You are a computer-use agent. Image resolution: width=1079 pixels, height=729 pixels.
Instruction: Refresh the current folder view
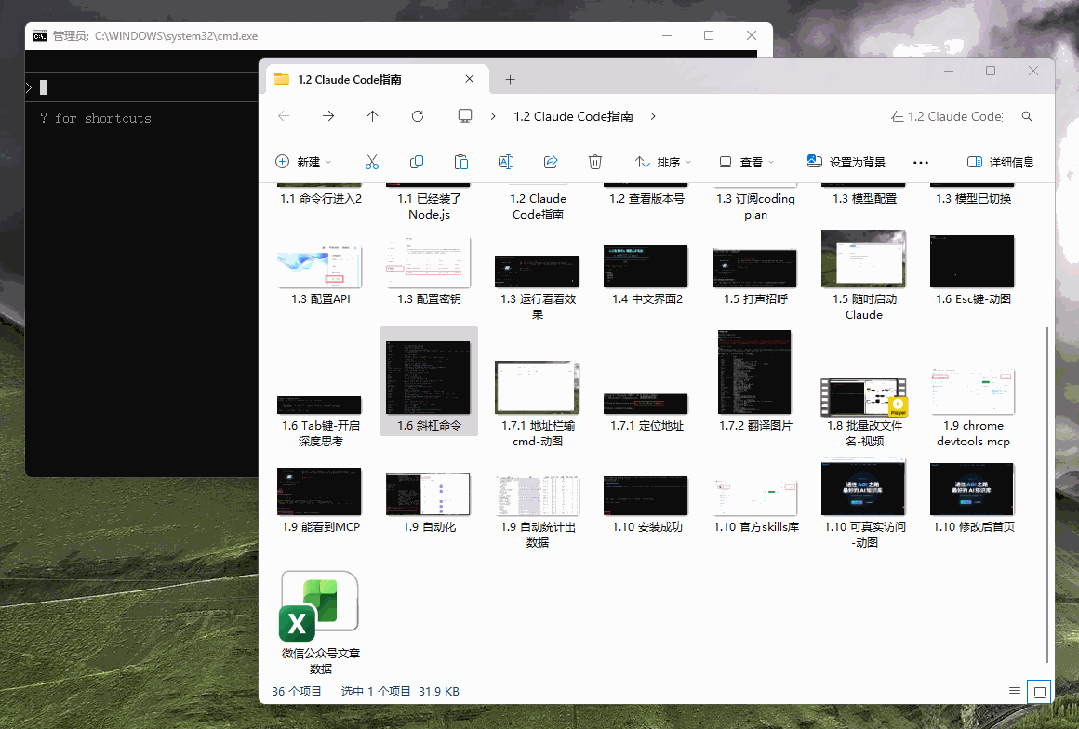(x=417, y=116)
